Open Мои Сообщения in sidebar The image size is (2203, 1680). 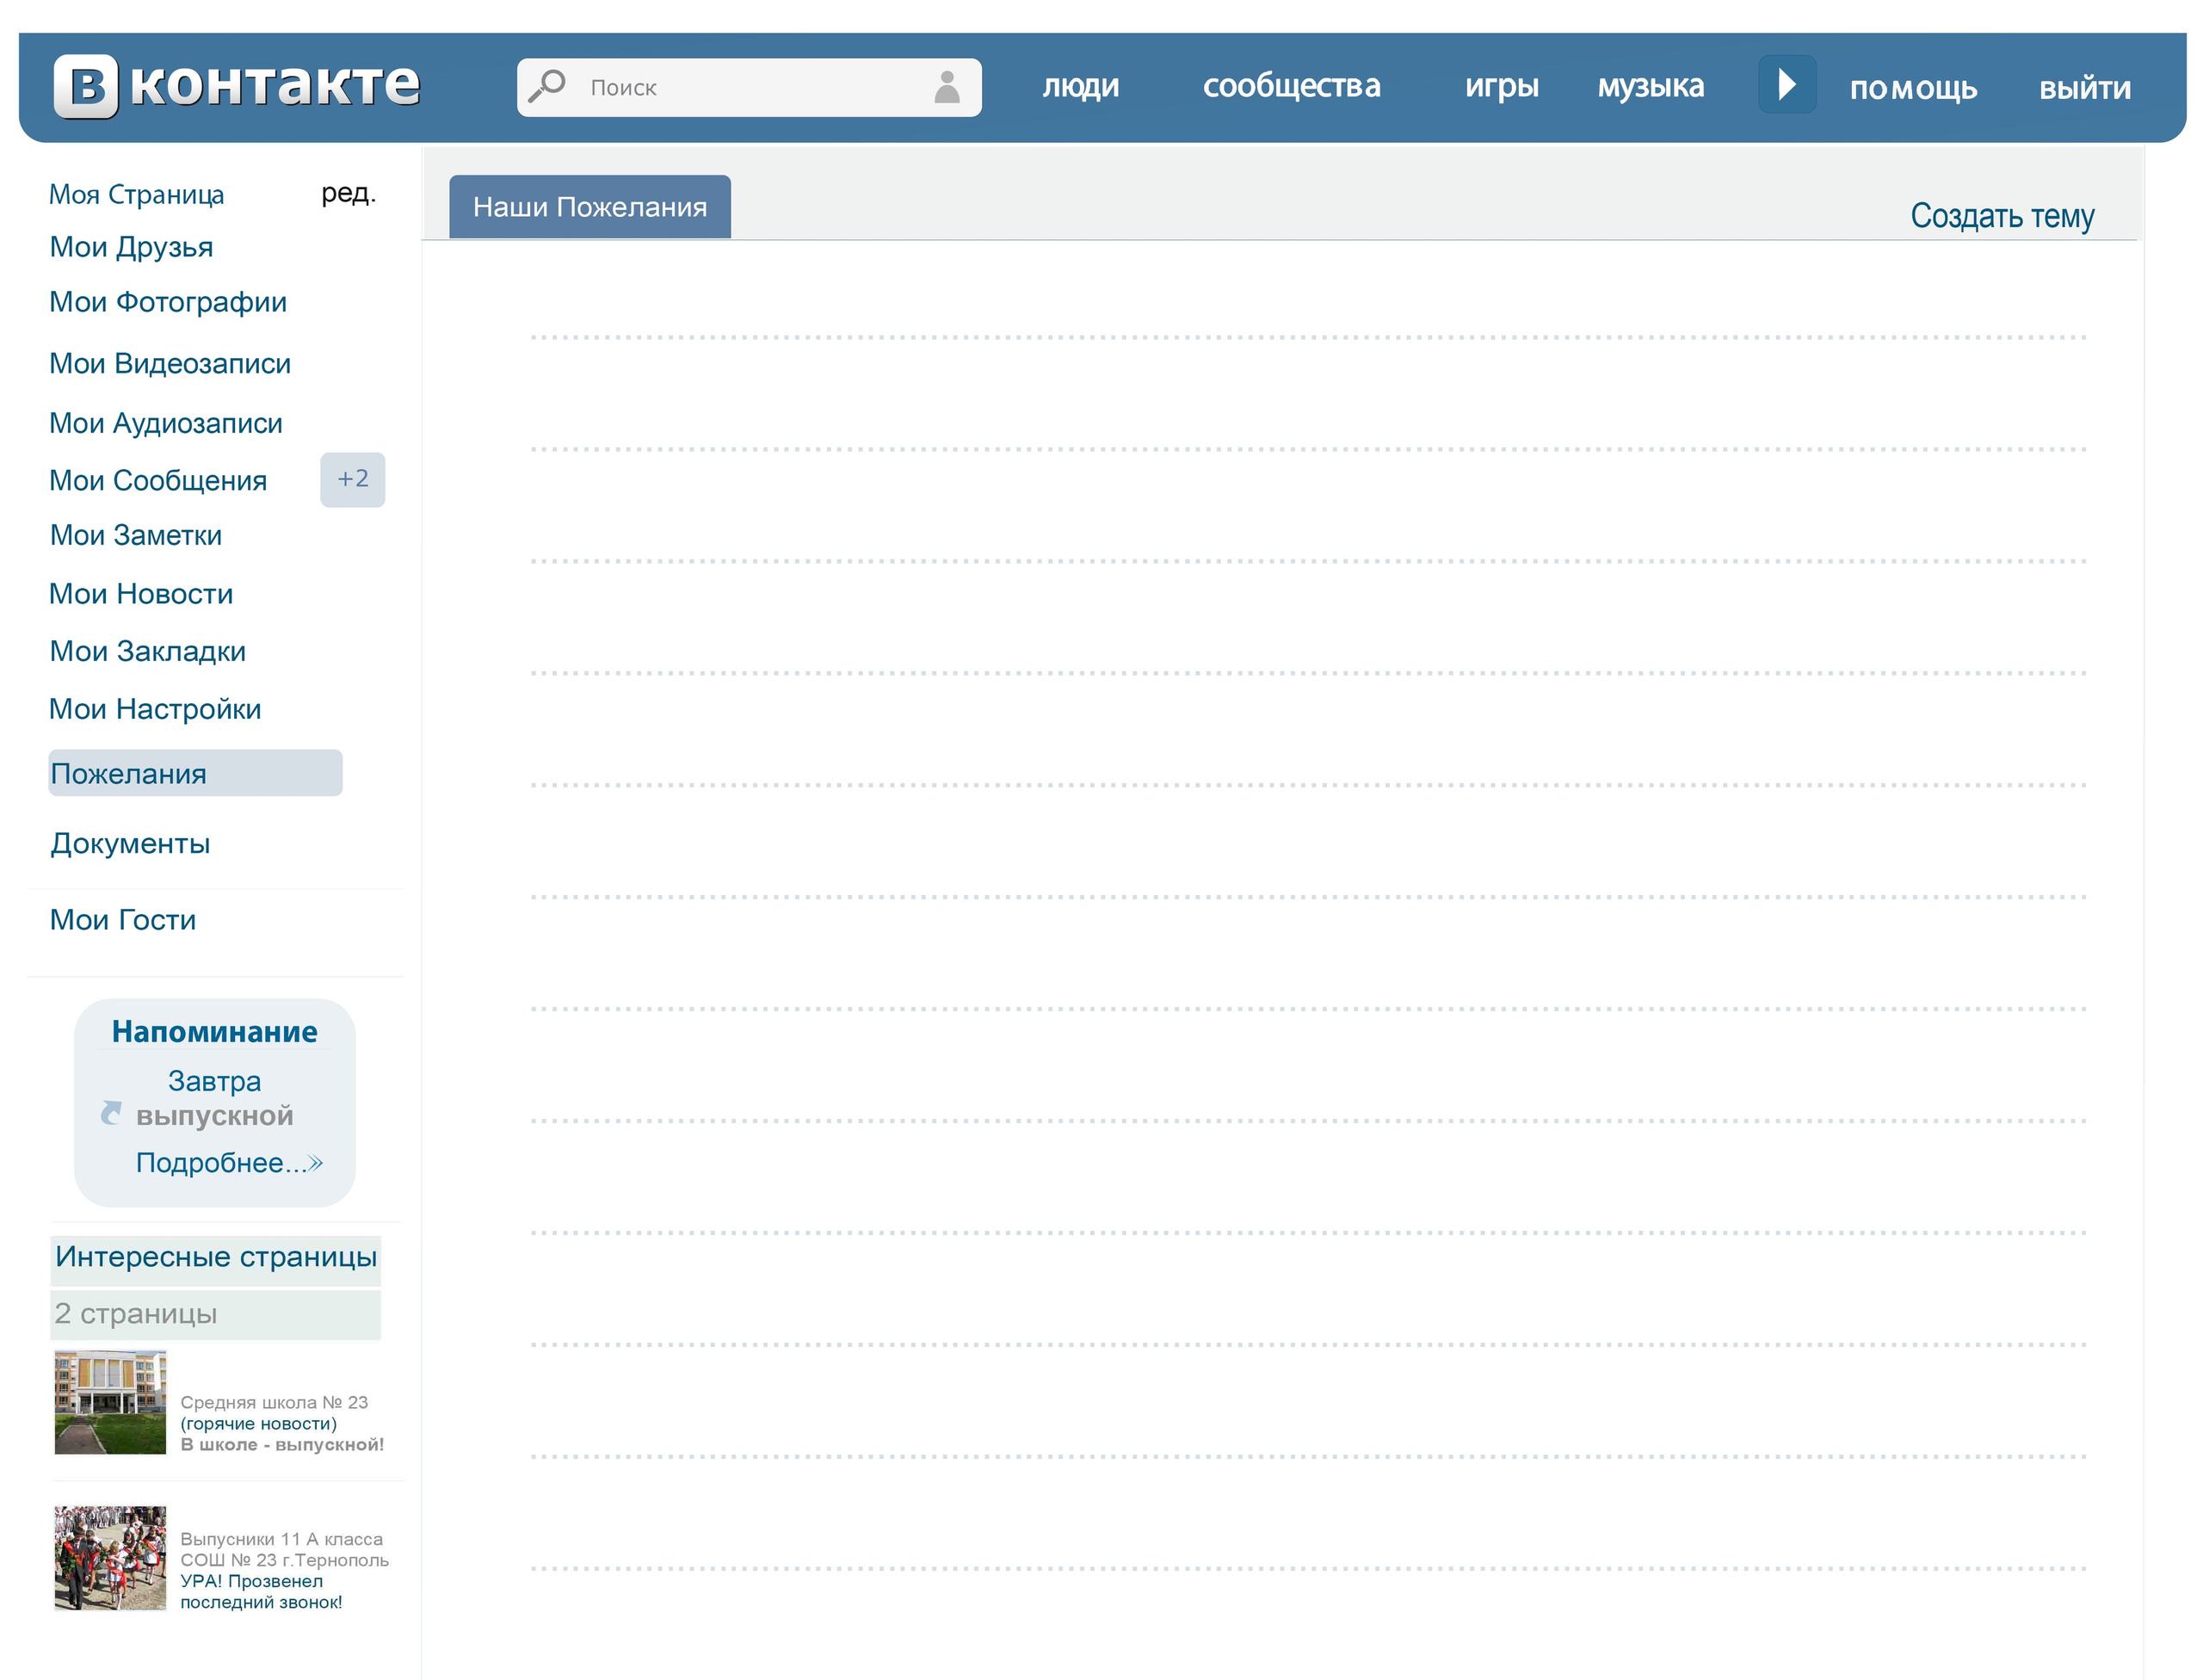coord(158,481)
